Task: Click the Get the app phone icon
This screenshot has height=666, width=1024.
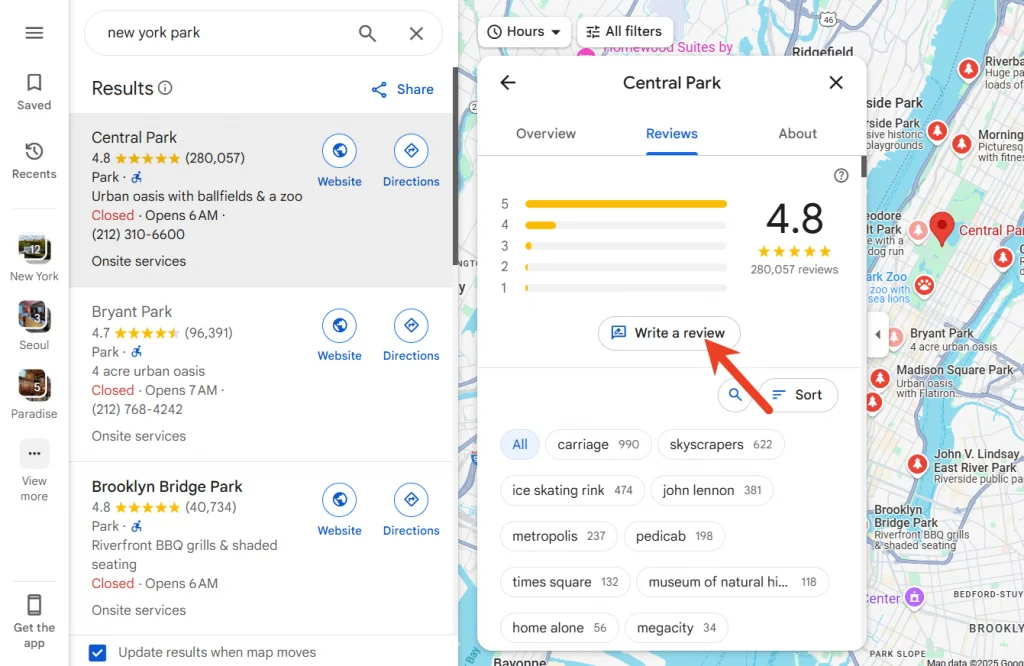Action: click(34, 605)
